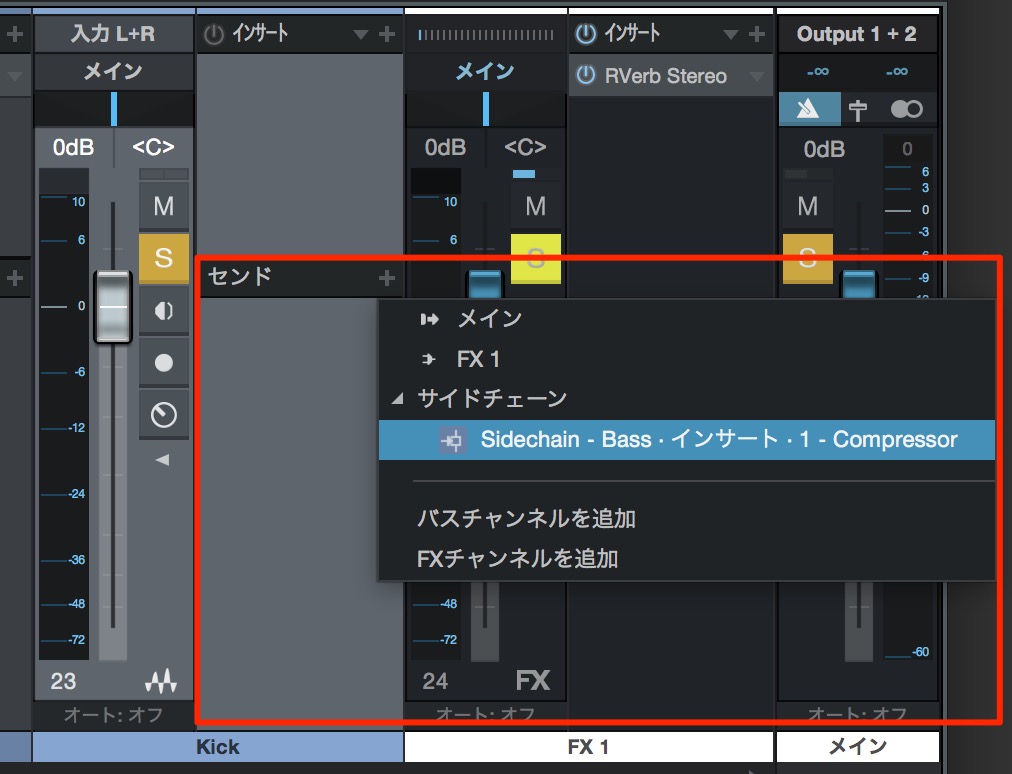Screen dimensions: 1012x774
Task: Choose Sidechain Bass Compressor entry
Action: [x=687, y=440]
